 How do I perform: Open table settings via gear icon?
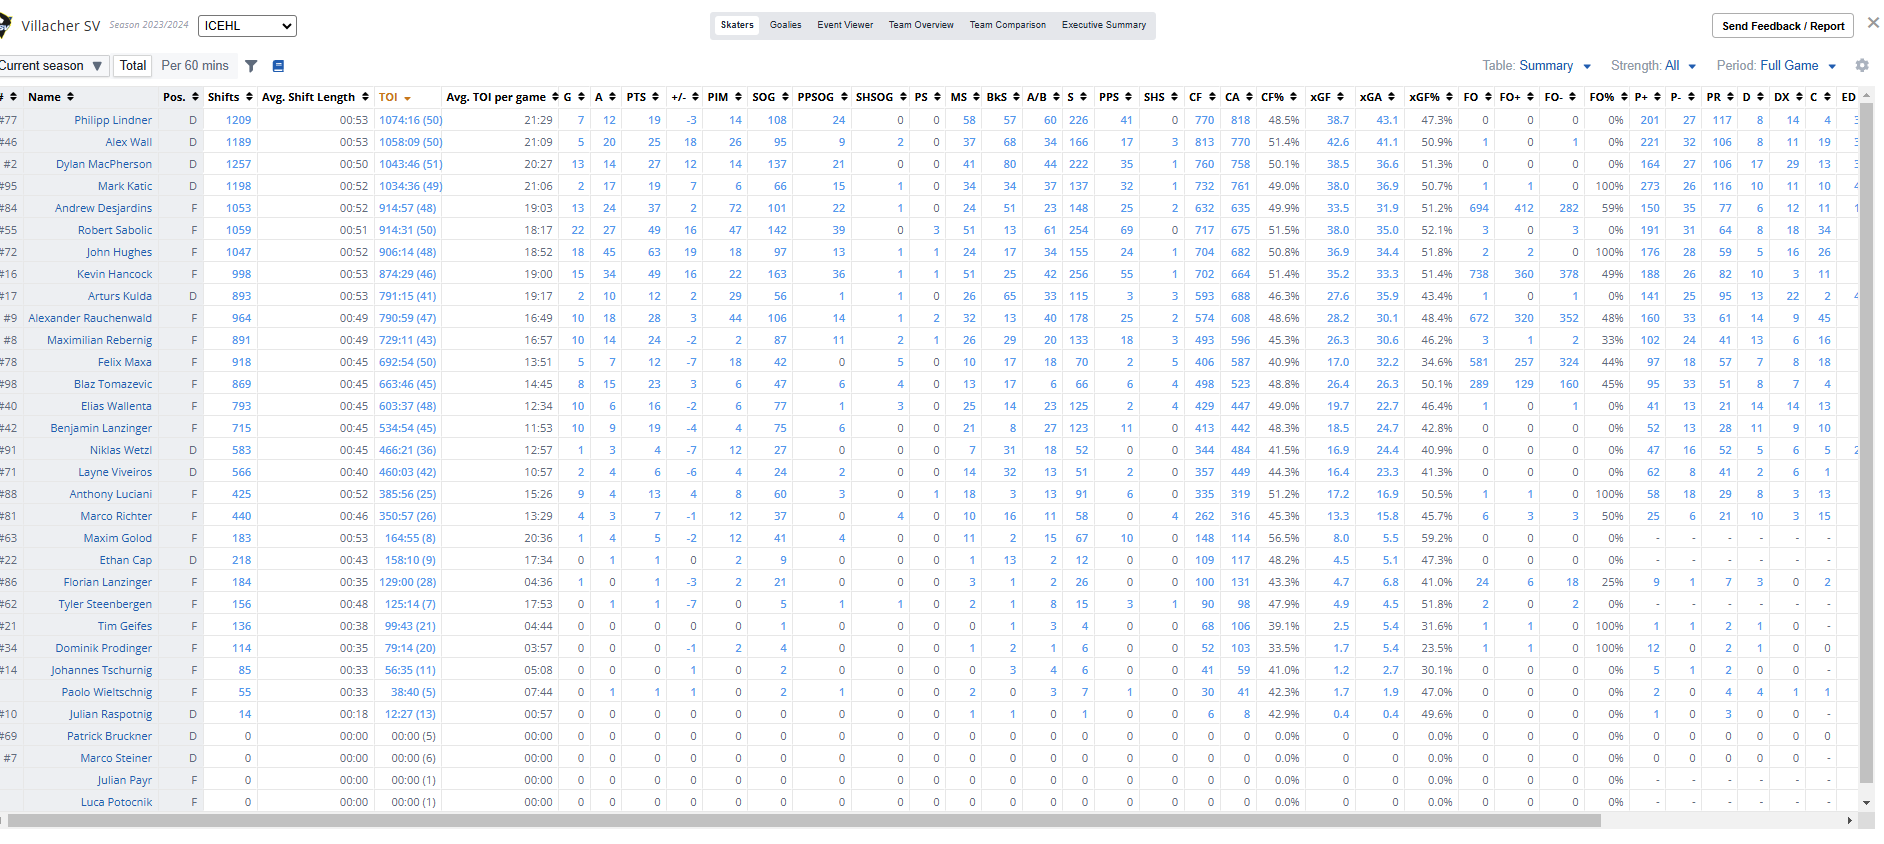click(x=1861, y=66)
